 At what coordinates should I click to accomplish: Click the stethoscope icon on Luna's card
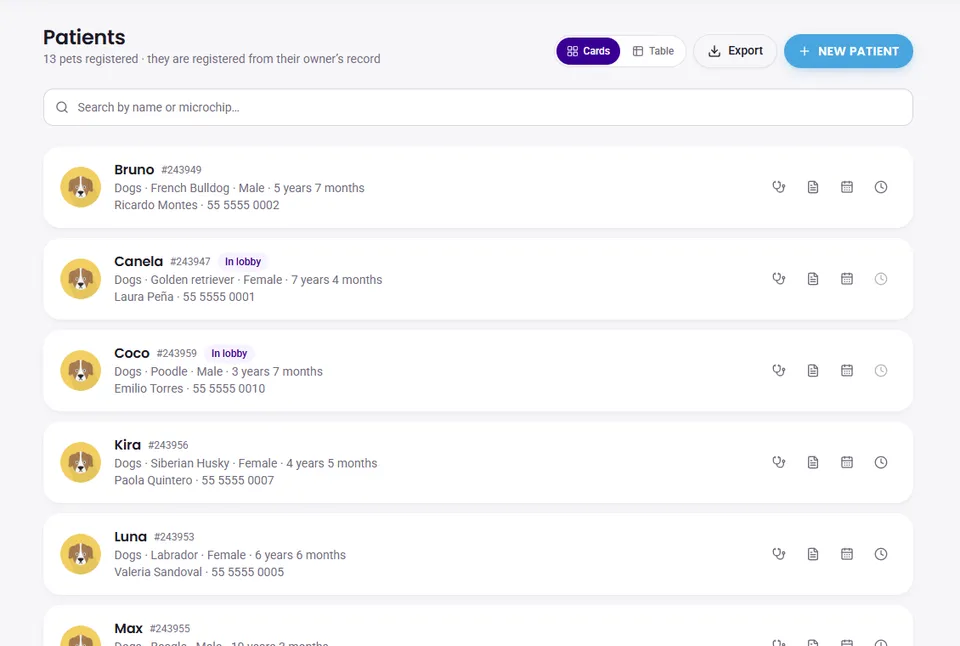click(x=779, y=554)
